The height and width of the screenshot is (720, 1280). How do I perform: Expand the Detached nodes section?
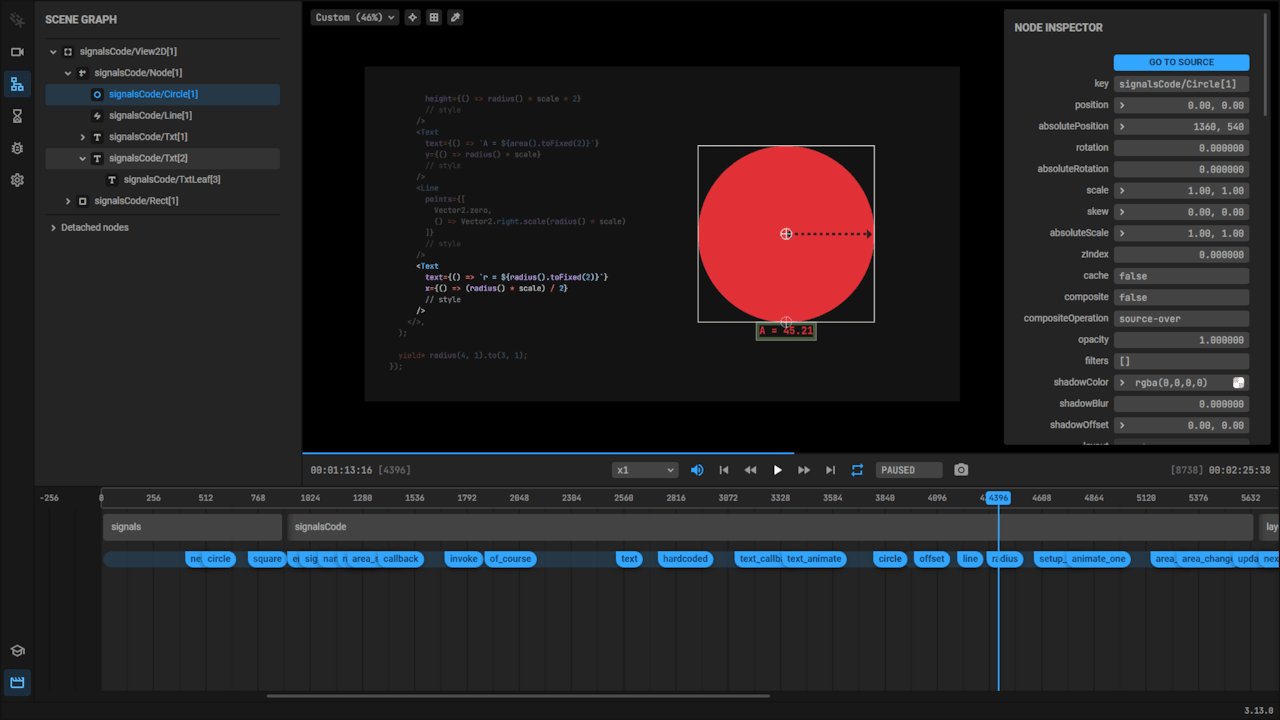[52, 227]
